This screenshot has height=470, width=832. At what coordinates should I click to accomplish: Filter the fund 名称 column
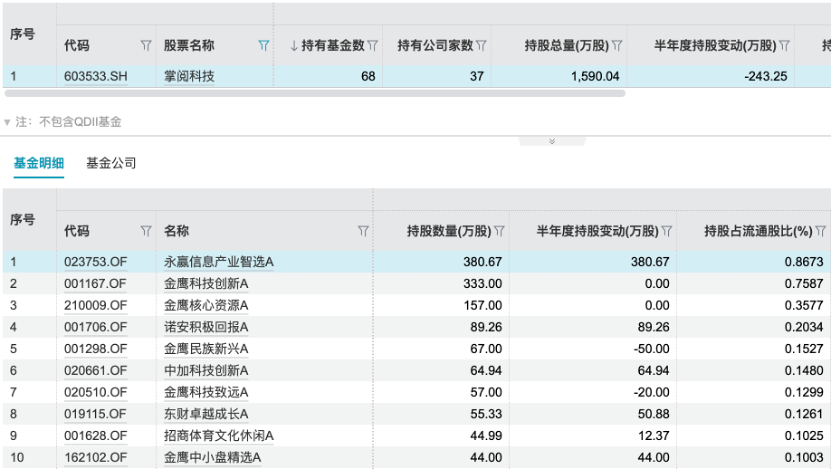(x=363, y=231)
